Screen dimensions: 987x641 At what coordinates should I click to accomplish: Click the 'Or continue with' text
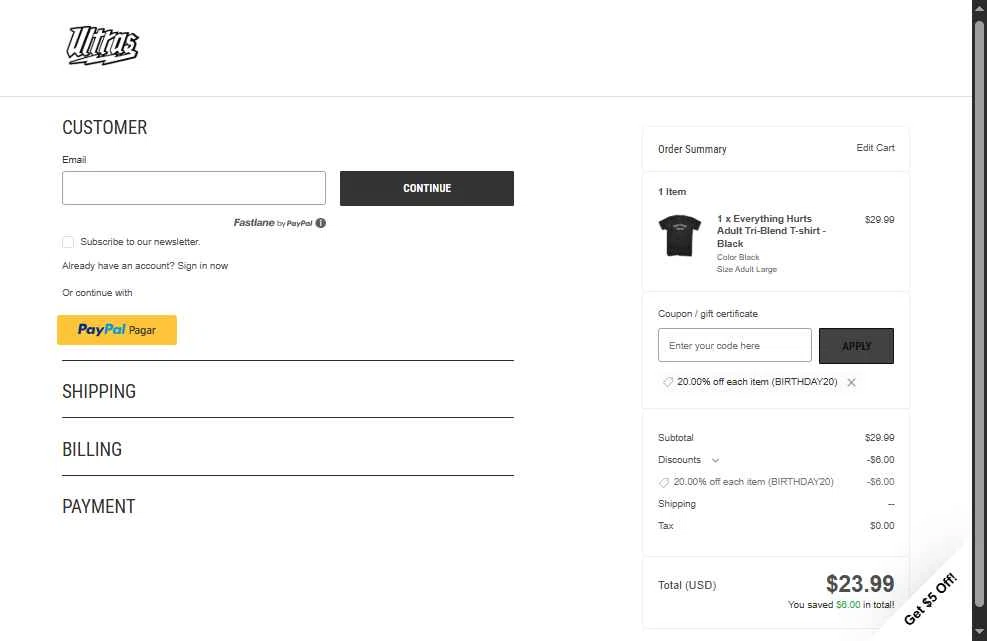tap(97, 293)
